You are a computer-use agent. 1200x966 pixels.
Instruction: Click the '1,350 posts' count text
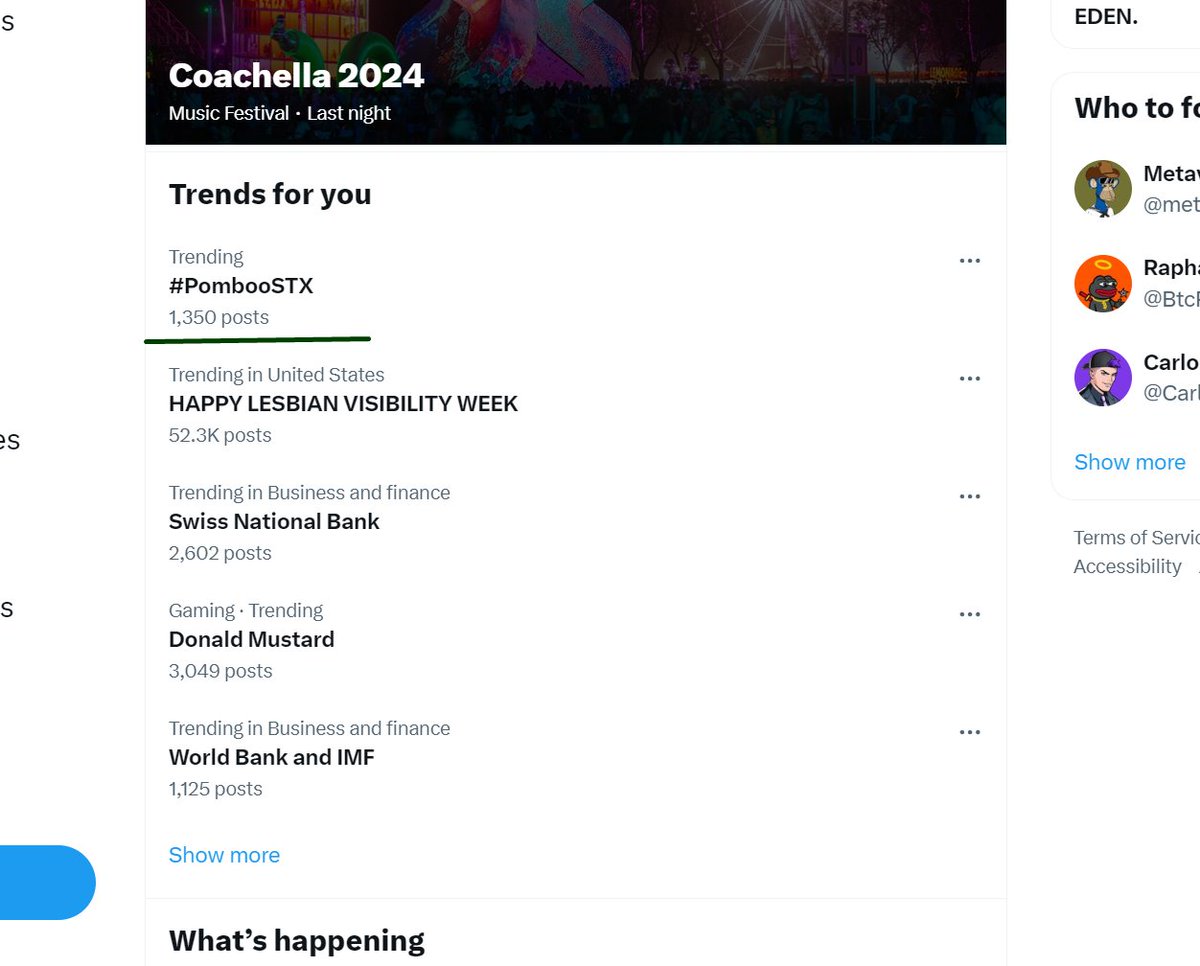pyautogui.click(x=219, y=317)
